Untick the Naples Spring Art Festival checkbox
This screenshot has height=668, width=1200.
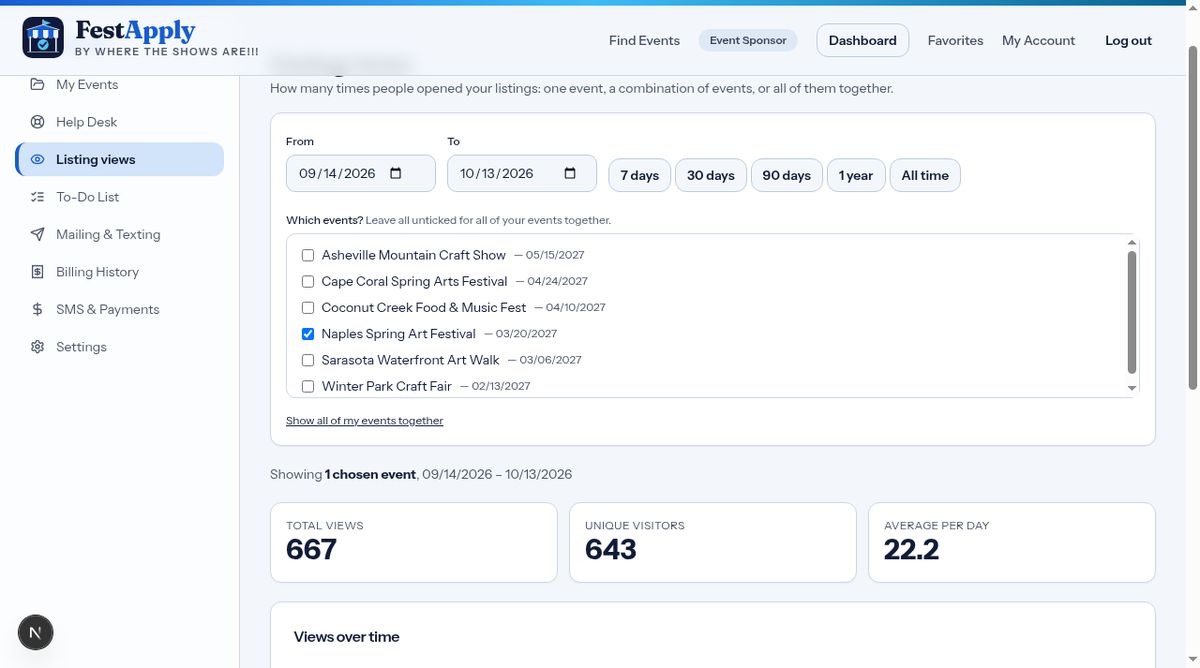[308, 334]
